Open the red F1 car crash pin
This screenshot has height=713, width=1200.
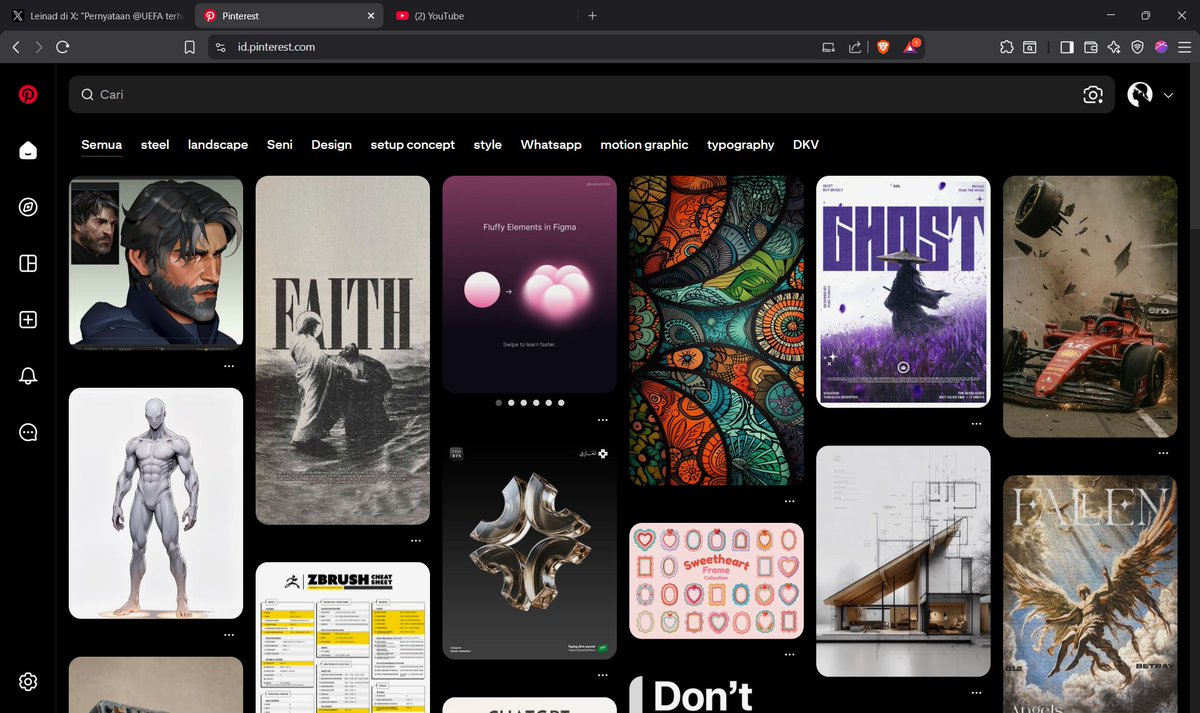[x=1090, y=307]
